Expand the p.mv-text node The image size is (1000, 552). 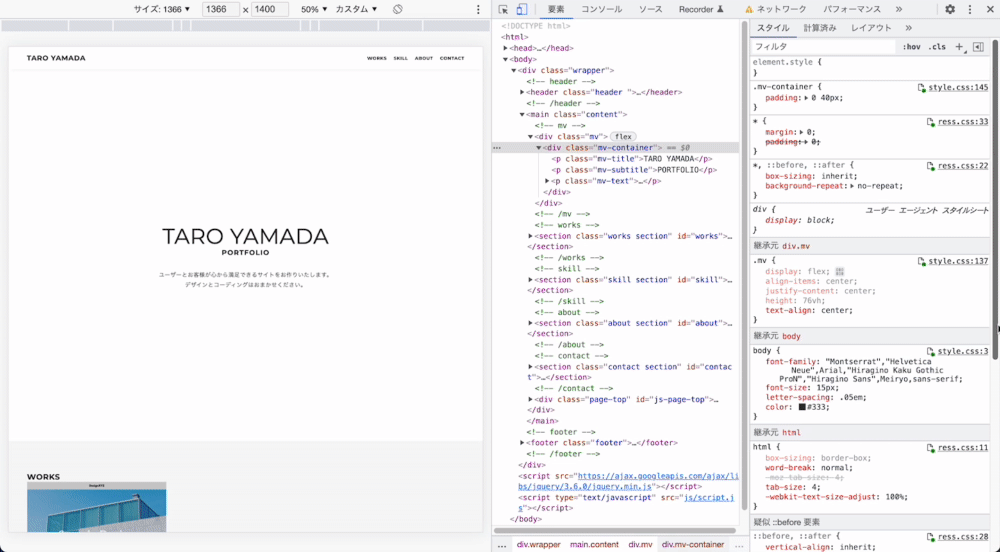coord(547,181)
